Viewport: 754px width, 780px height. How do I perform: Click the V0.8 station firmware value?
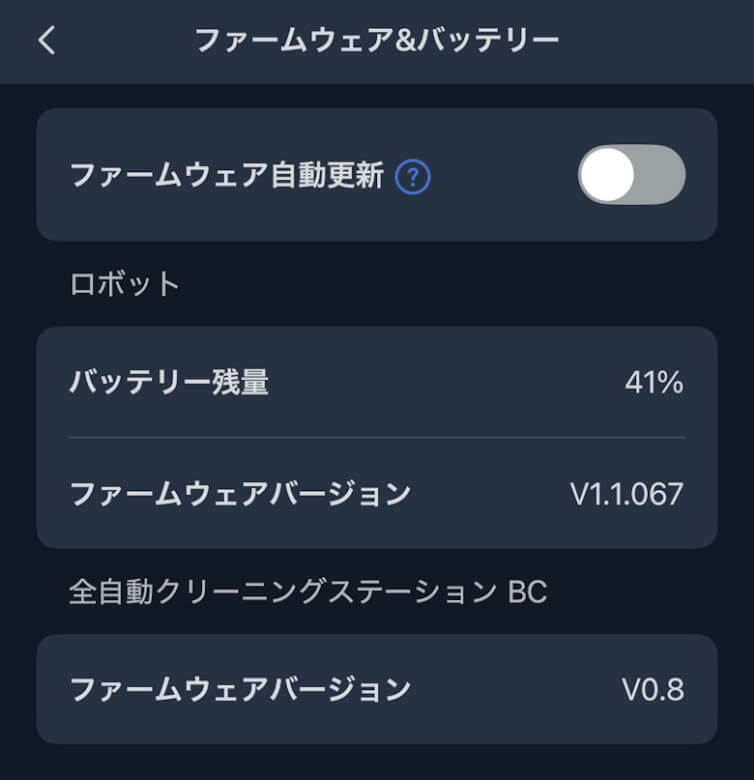(x=653, y=689)
